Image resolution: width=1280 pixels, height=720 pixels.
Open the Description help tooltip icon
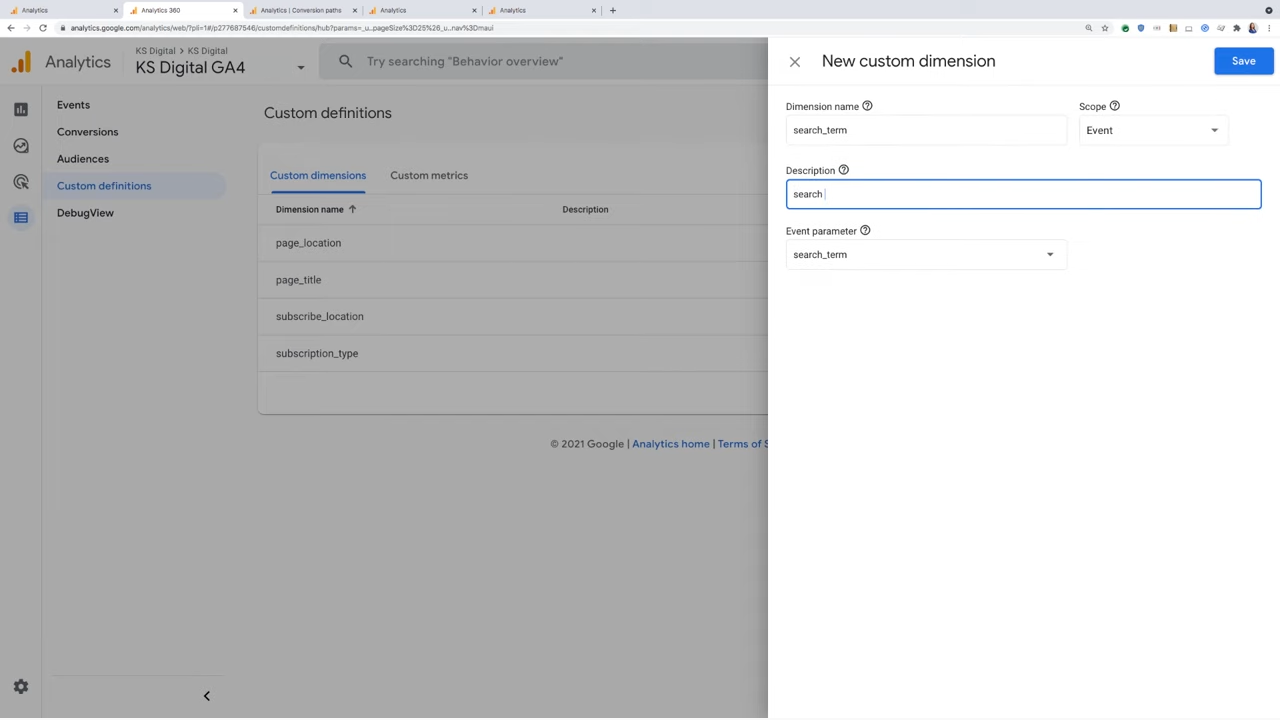pos(843,170)
